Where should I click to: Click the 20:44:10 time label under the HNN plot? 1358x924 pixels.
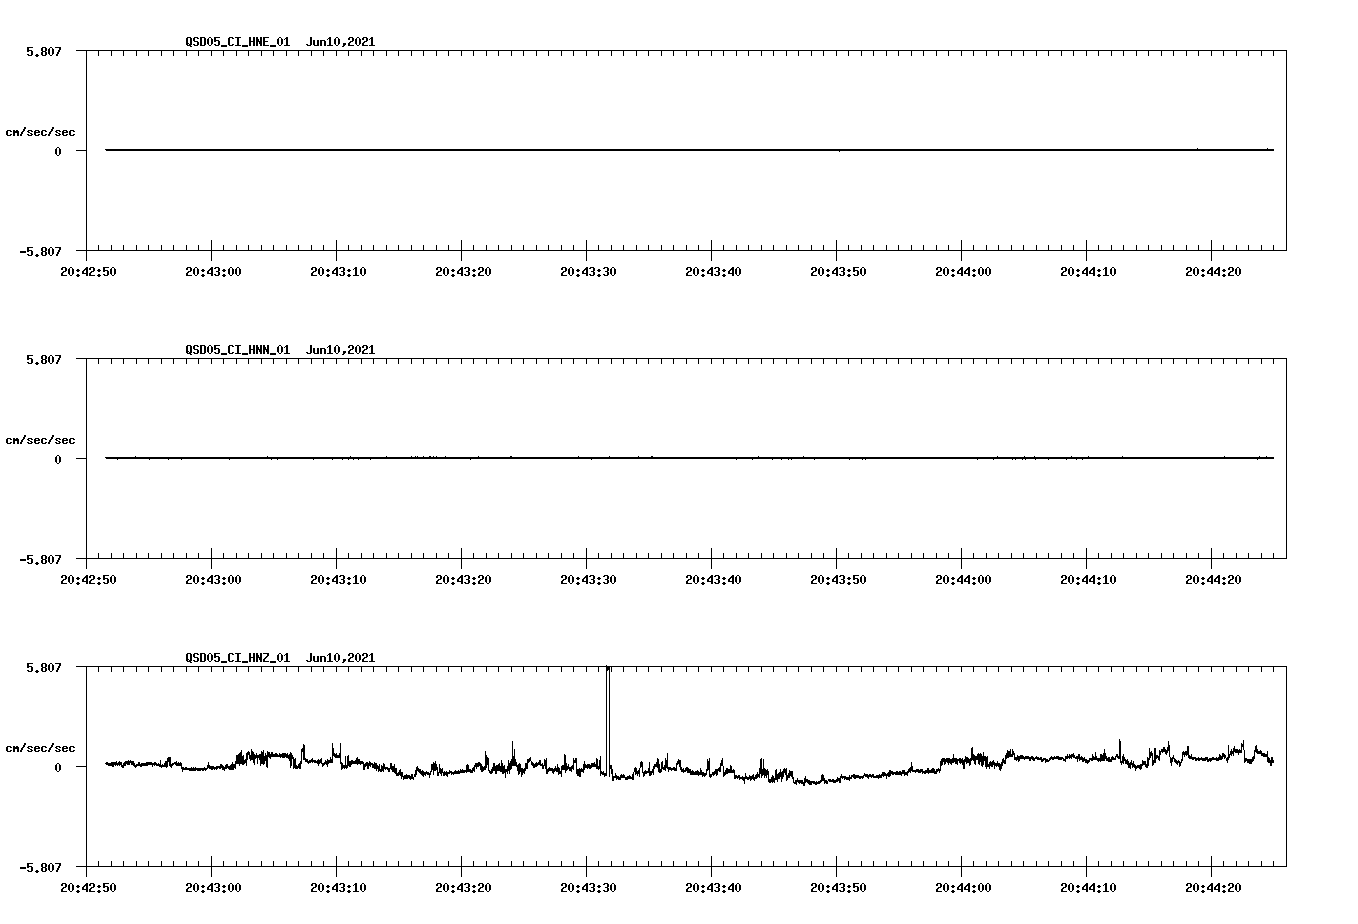pyautogui.click(x=1088, y=579)
